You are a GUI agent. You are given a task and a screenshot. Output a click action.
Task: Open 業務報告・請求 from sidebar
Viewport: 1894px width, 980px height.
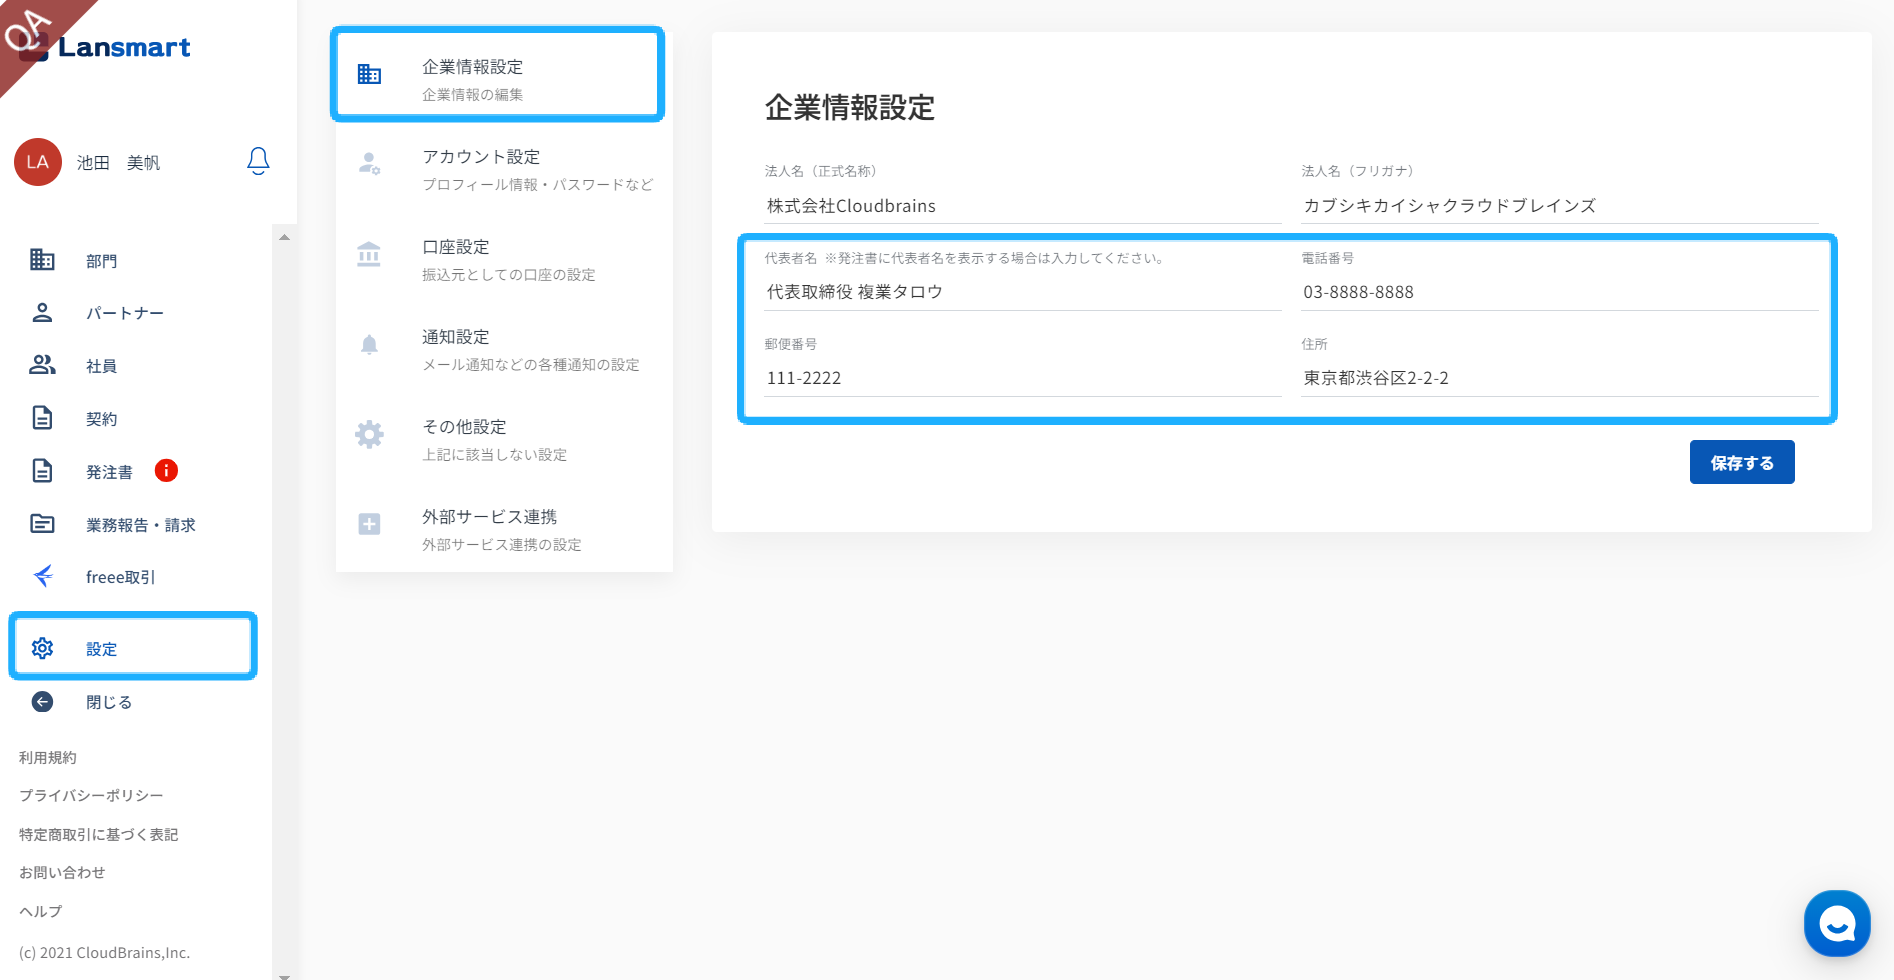[140, 525]
